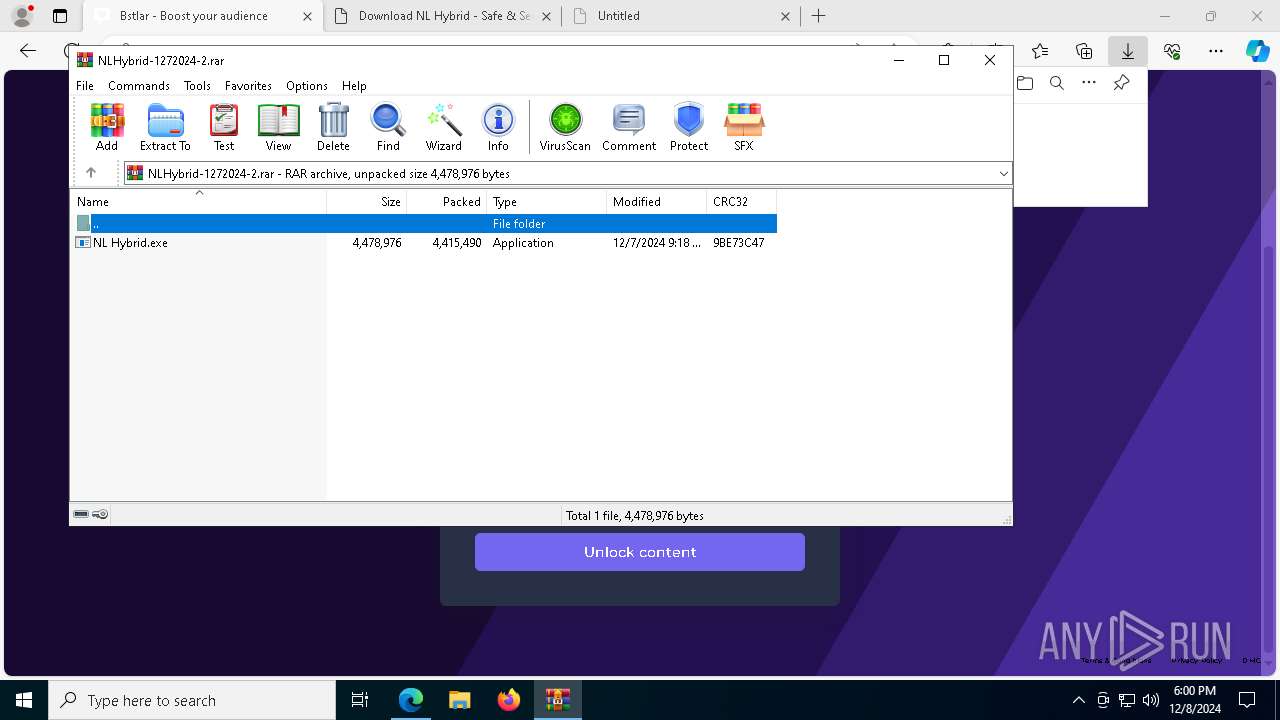Open Edge downloads icon
Viewport: 1280px width, 720px height.
tap(1127, 51)
